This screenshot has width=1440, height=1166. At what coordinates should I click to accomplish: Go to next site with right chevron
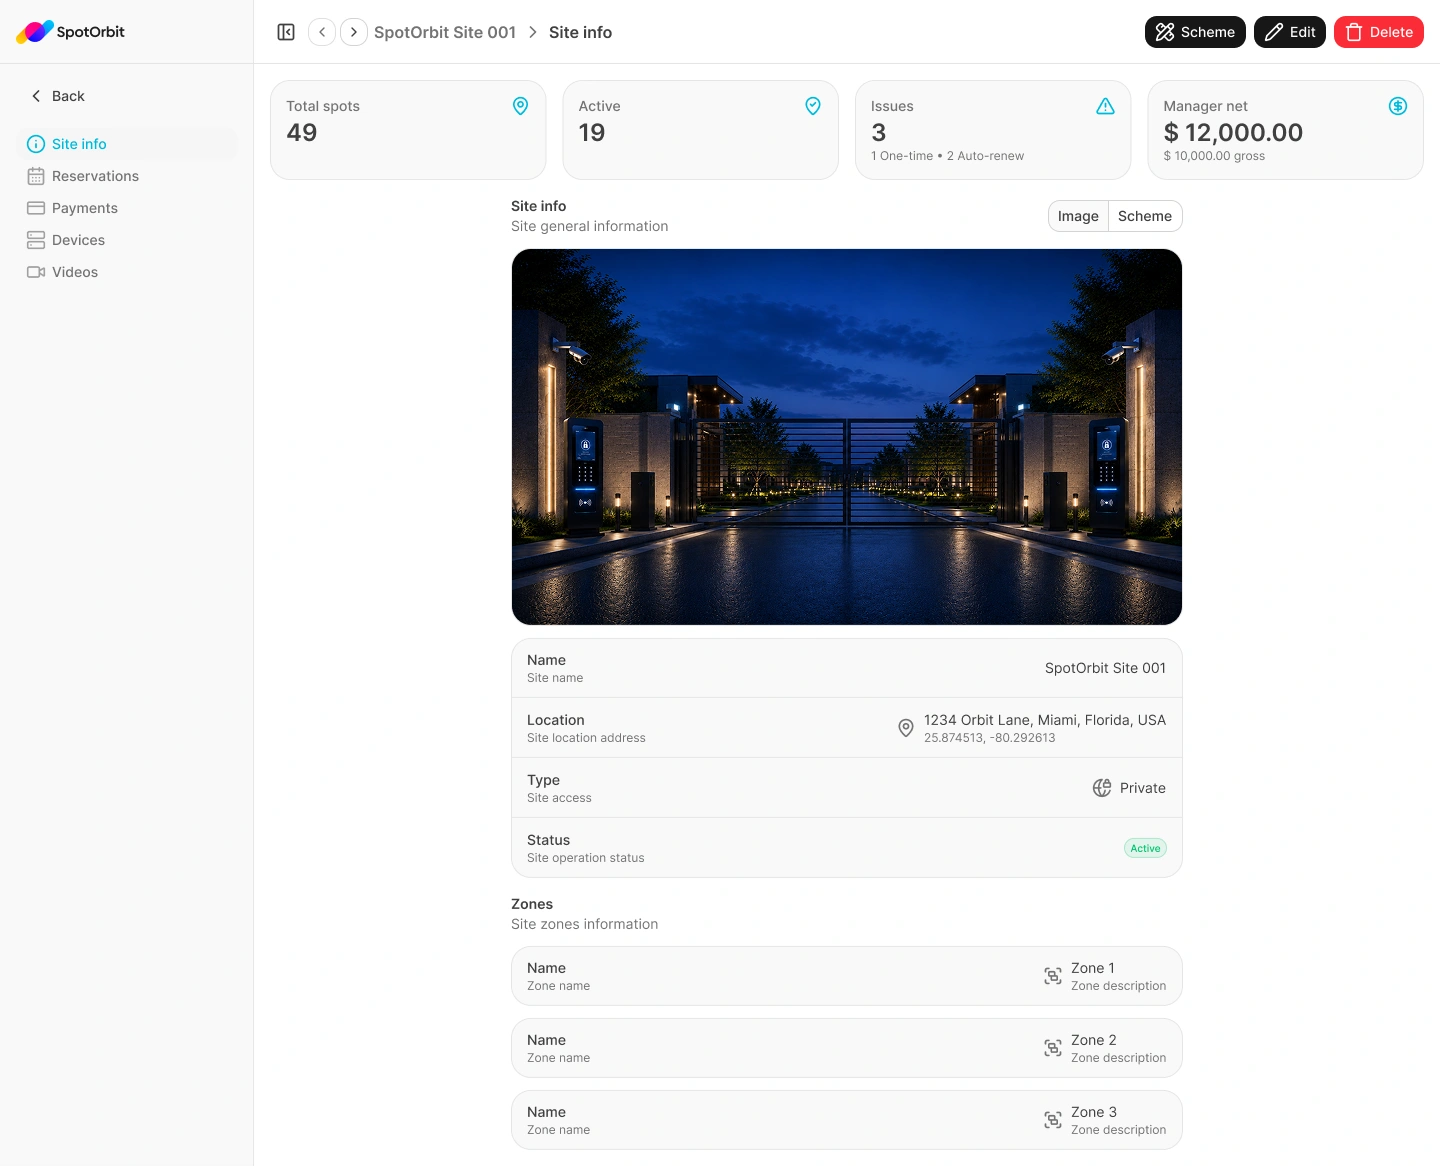tap(354, 32)
